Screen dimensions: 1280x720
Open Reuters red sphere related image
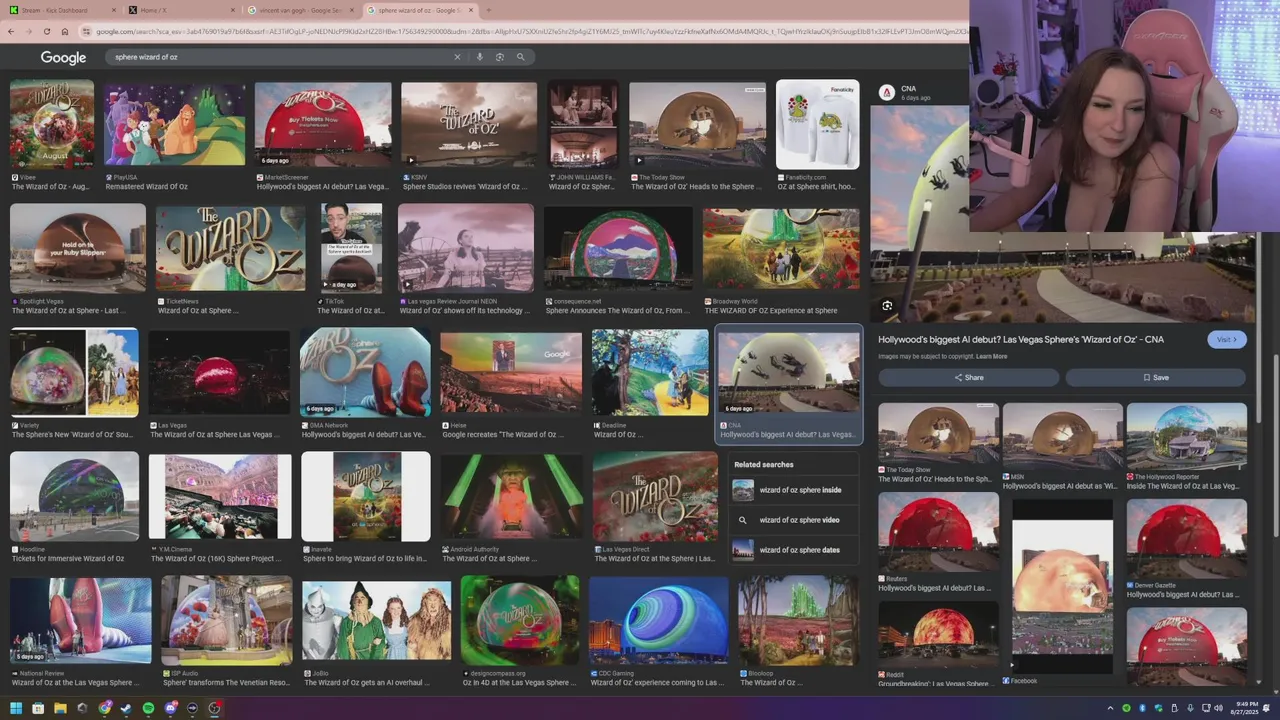click(938, 533)
